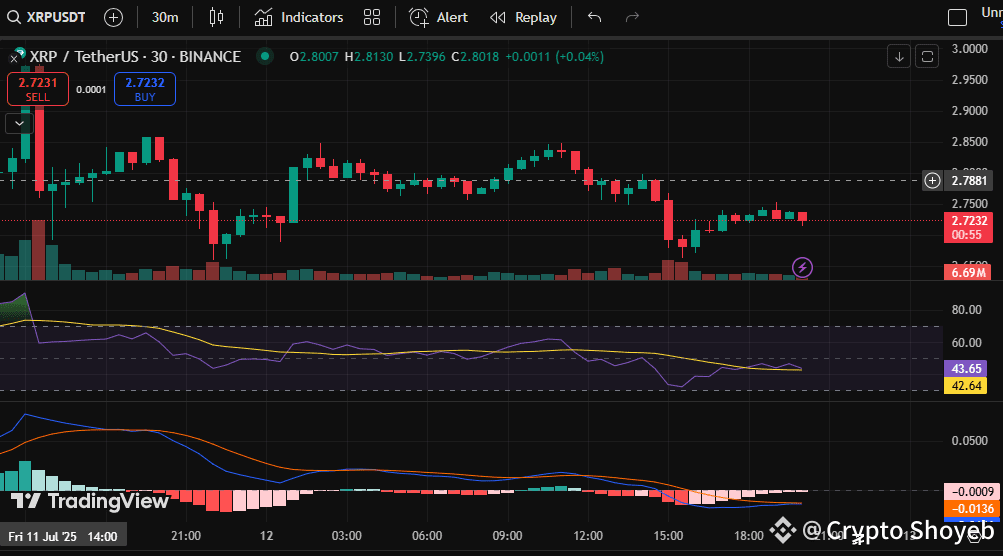The height and width of the screenshot is (556, 1003).
Task: Start bar Replay mode
Action: pos(523,17)
